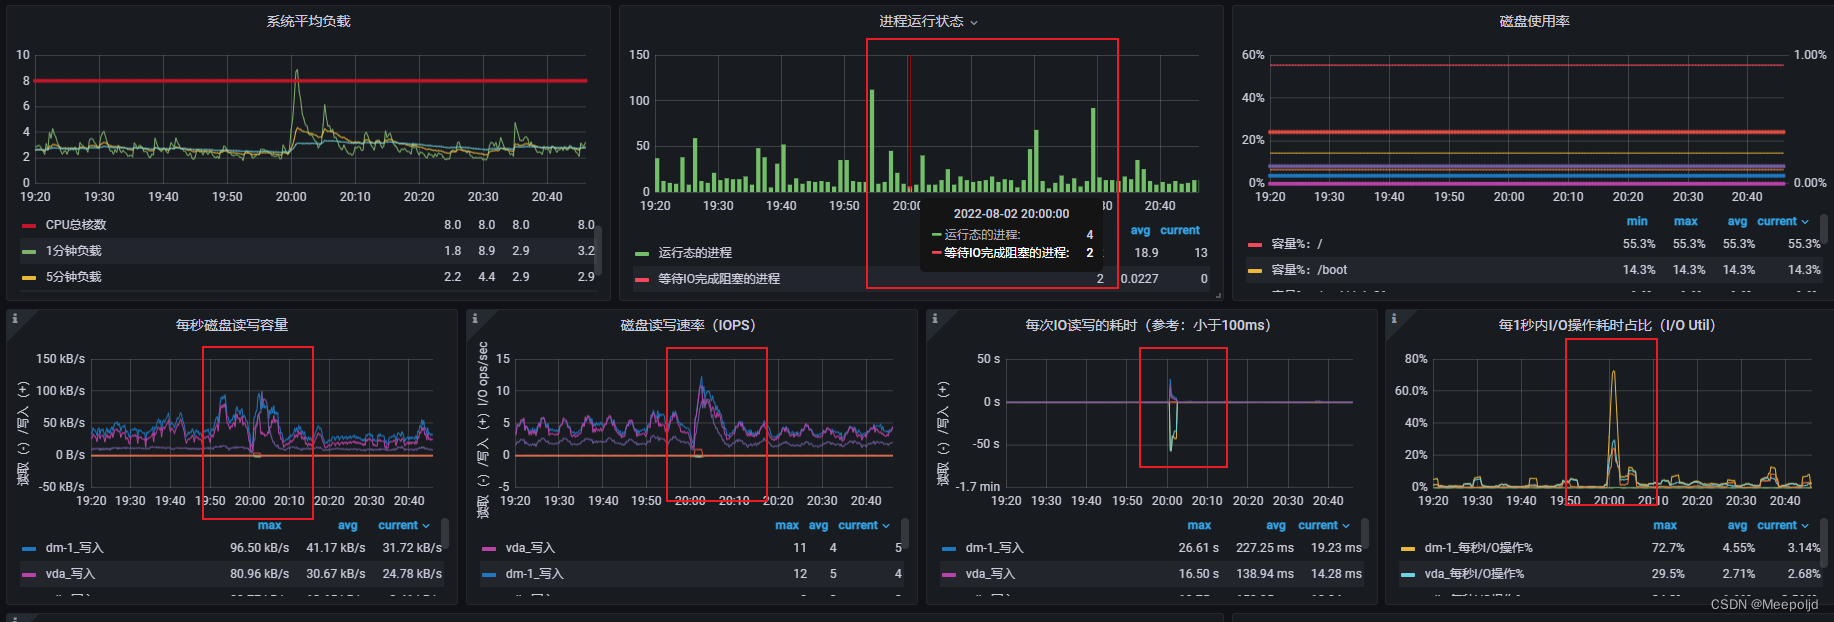Click resize handle of 进程运行状态 panel corner
Viewport: 1834px width, 622px height.
coord(1218,295)
